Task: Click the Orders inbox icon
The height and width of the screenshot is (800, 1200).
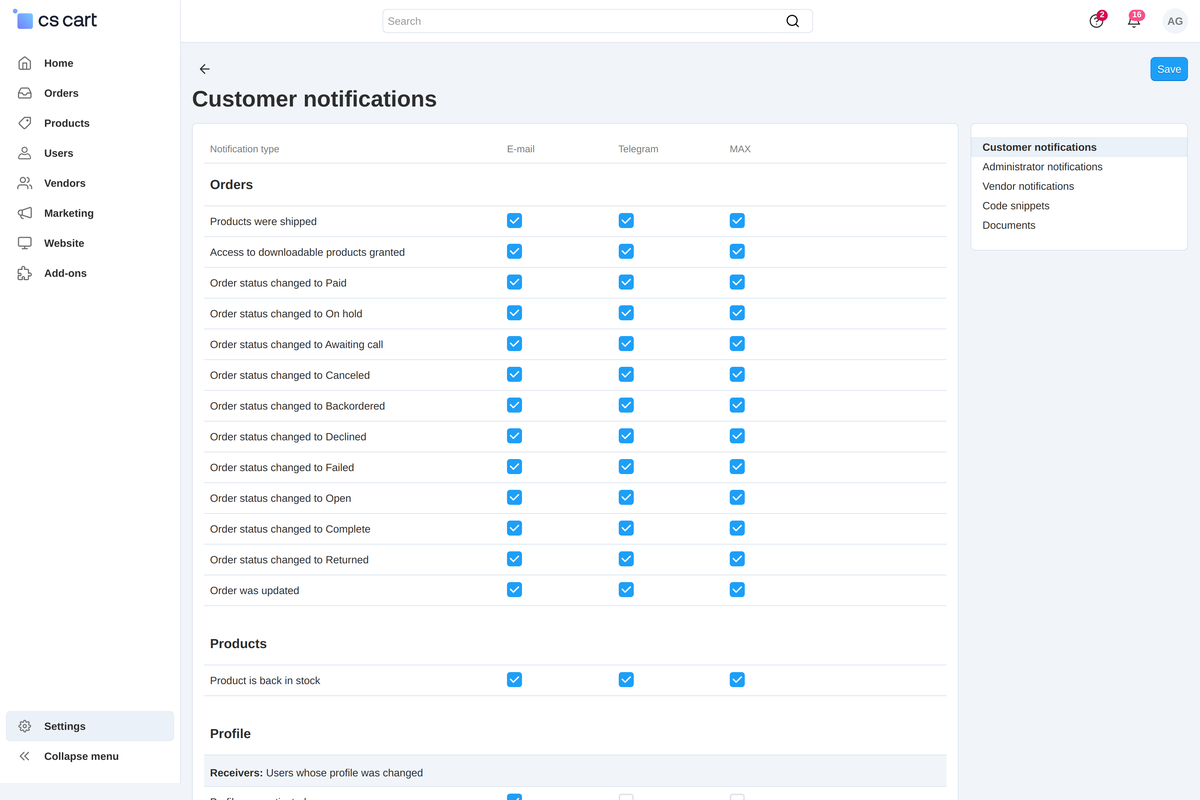Action: pos(25,93)
